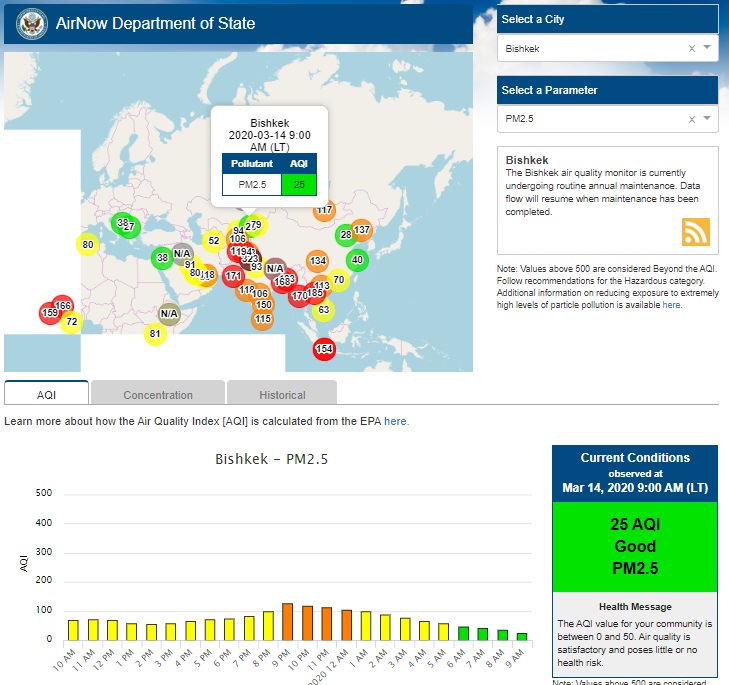729x685 pixels.
Task: Open the Historical tab
Action: [x=282, y=394]
